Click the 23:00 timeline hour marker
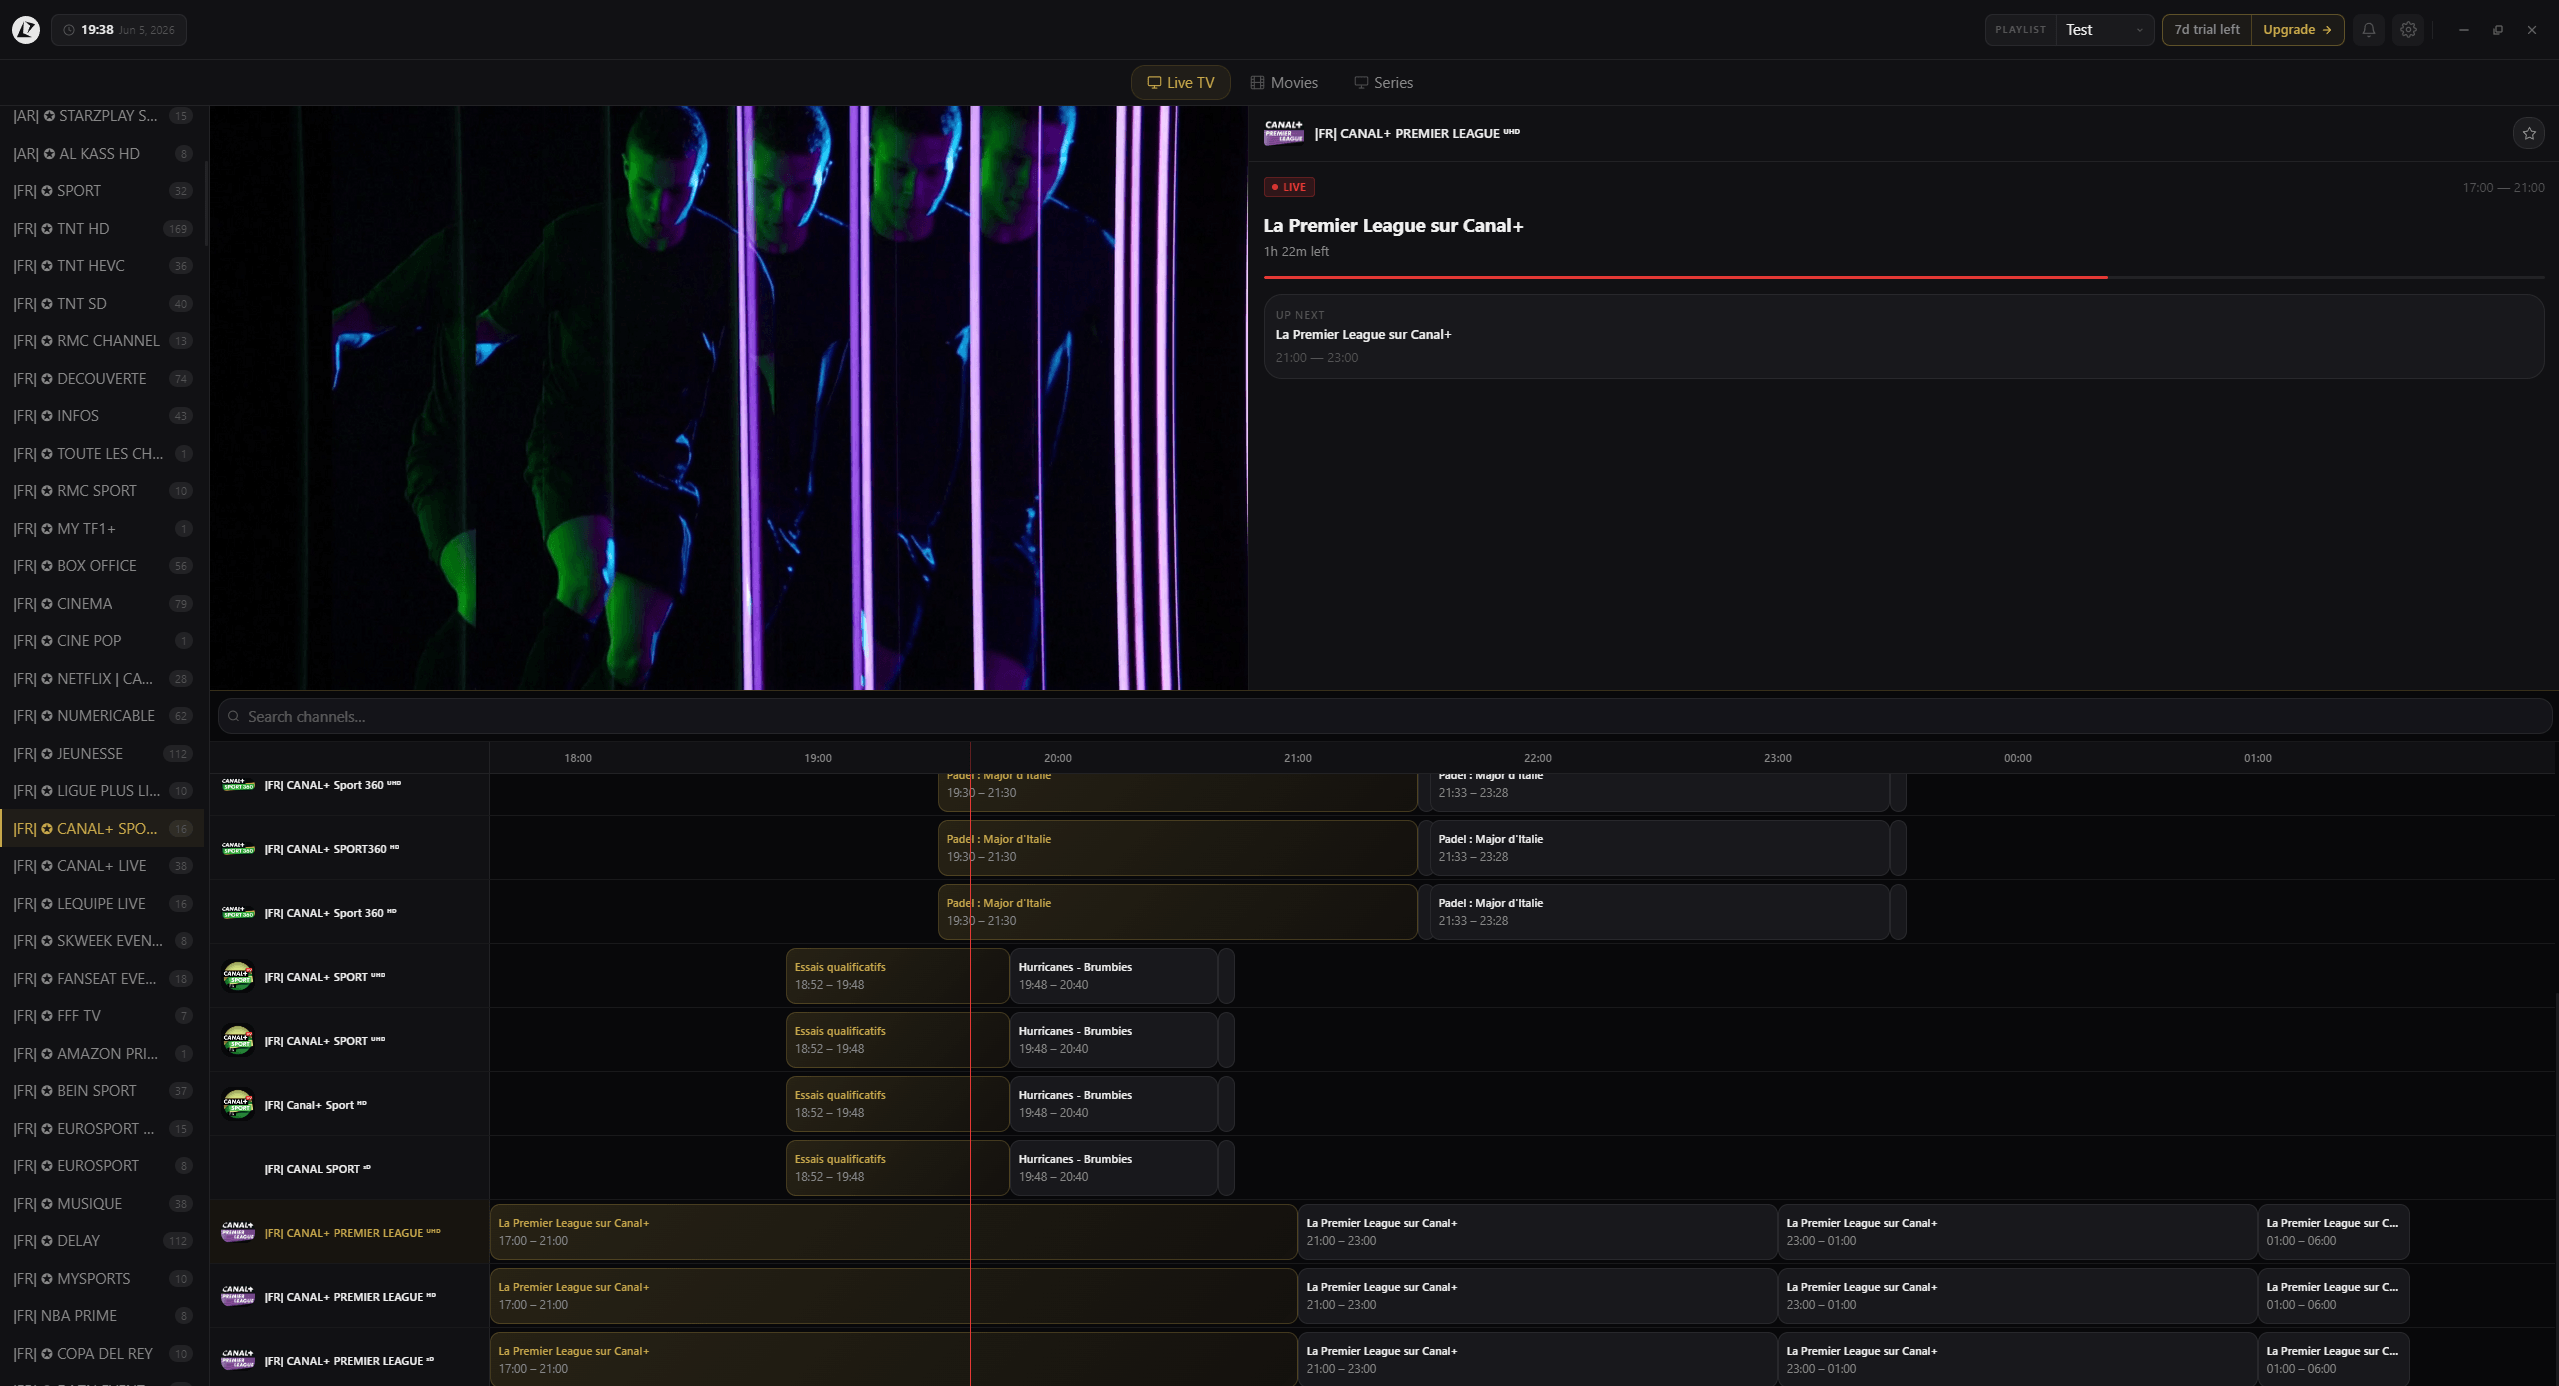This screenshot has width=2559, height=1386. pyautogui.click(x=1778, y=758)
